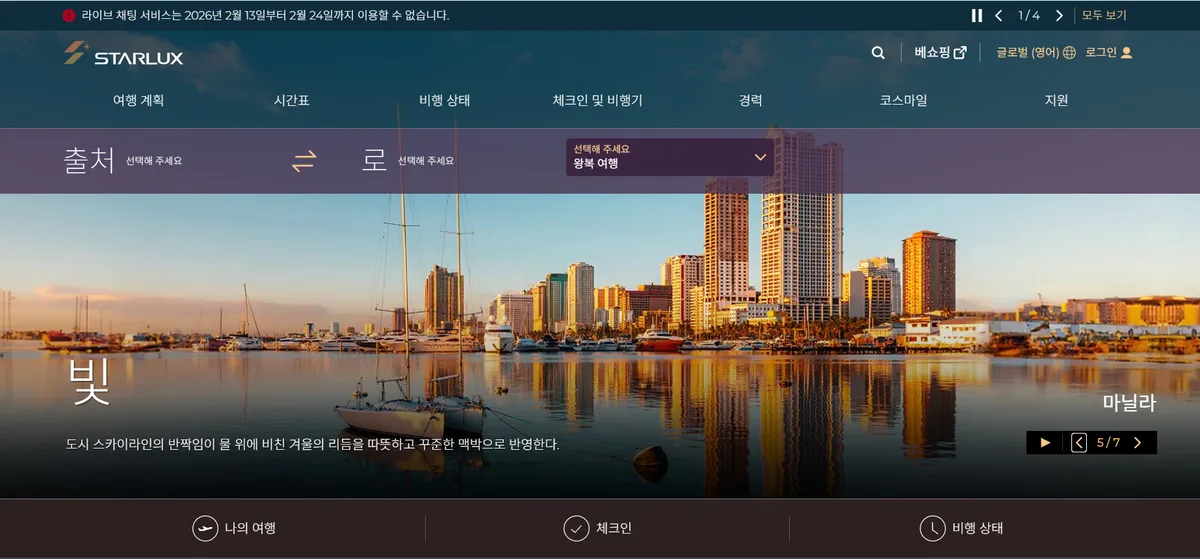Open 글로벌 (영어) language selector
1200x559 pixels.
point(1035,53)
